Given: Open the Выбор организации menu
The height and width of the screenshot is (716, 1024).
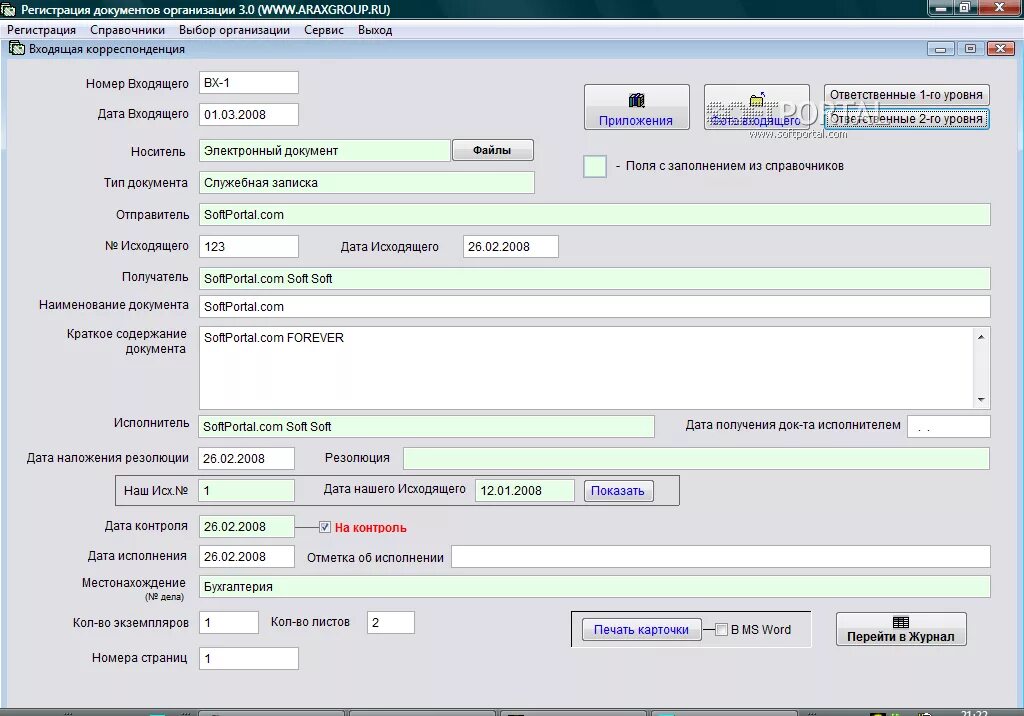Looking at the screenshot, I should pos(234,30).
